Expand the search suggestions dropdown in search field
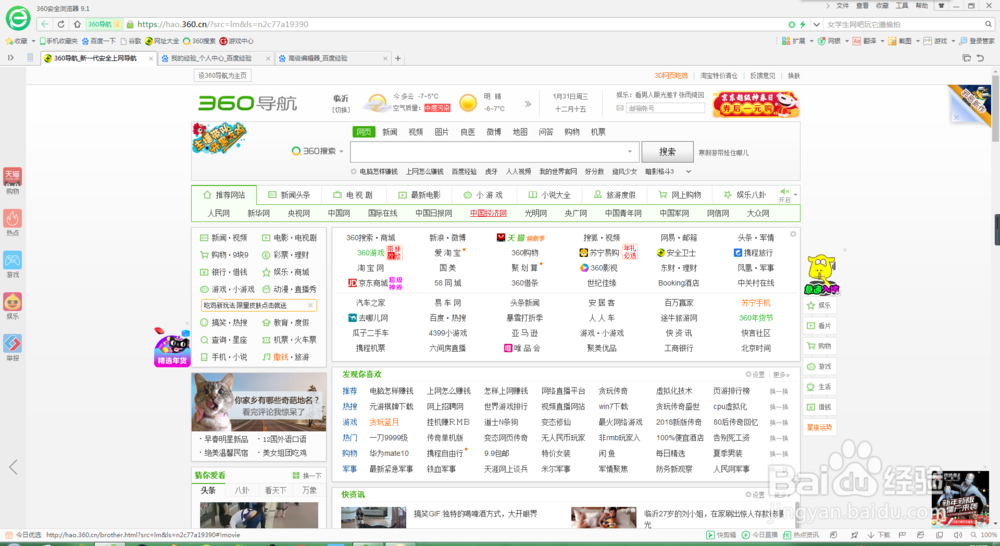 (629, 152)
